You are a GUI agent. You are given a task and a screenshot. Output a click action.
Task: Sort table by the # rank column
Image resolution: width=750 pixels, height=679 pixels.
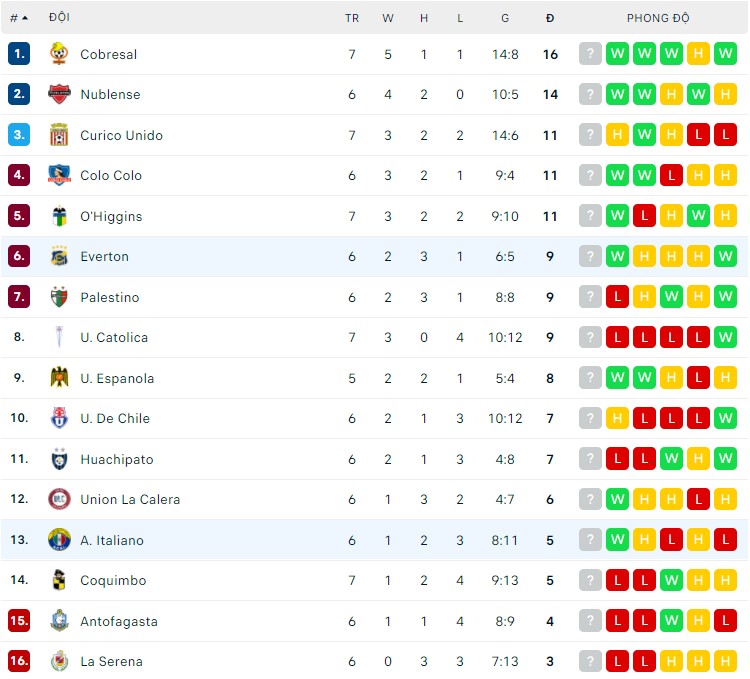click(18, 18)
